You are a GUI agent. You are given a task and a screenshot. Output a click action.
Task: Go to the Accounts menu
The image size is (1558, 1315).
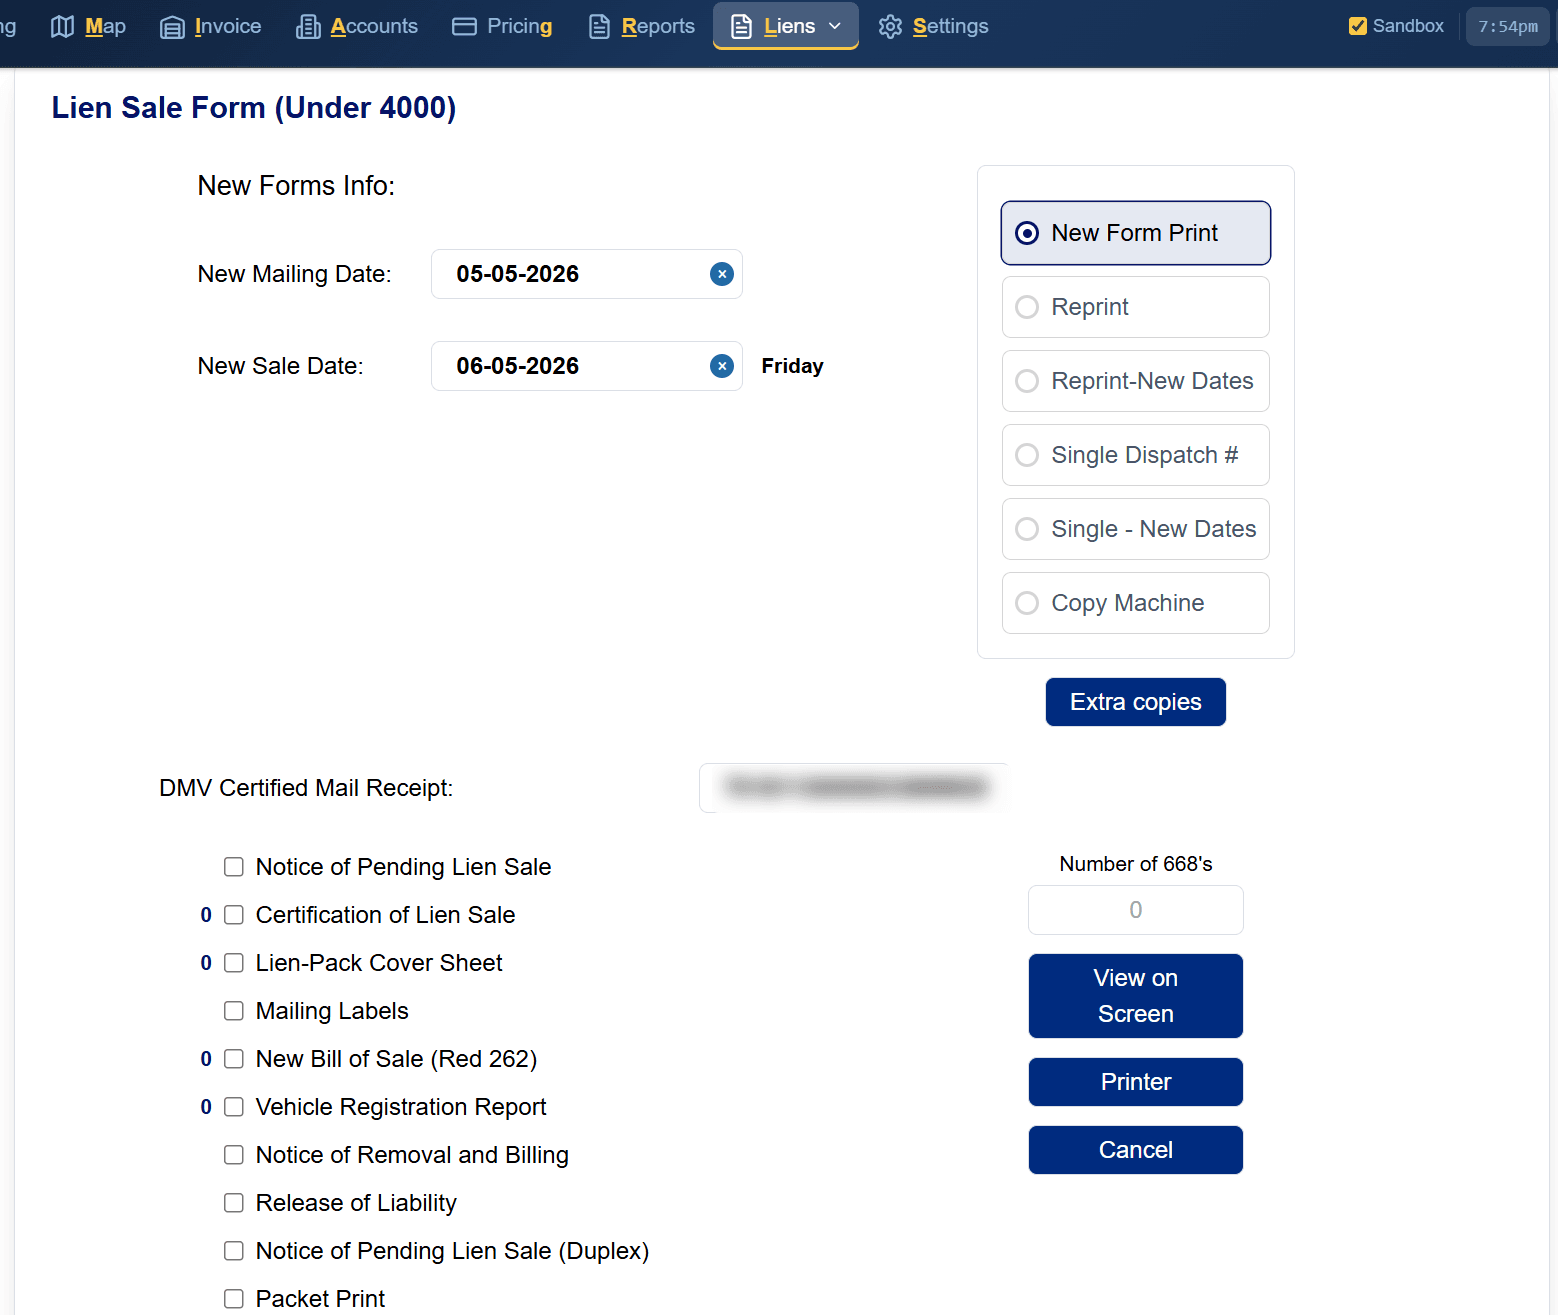[357, 27]
